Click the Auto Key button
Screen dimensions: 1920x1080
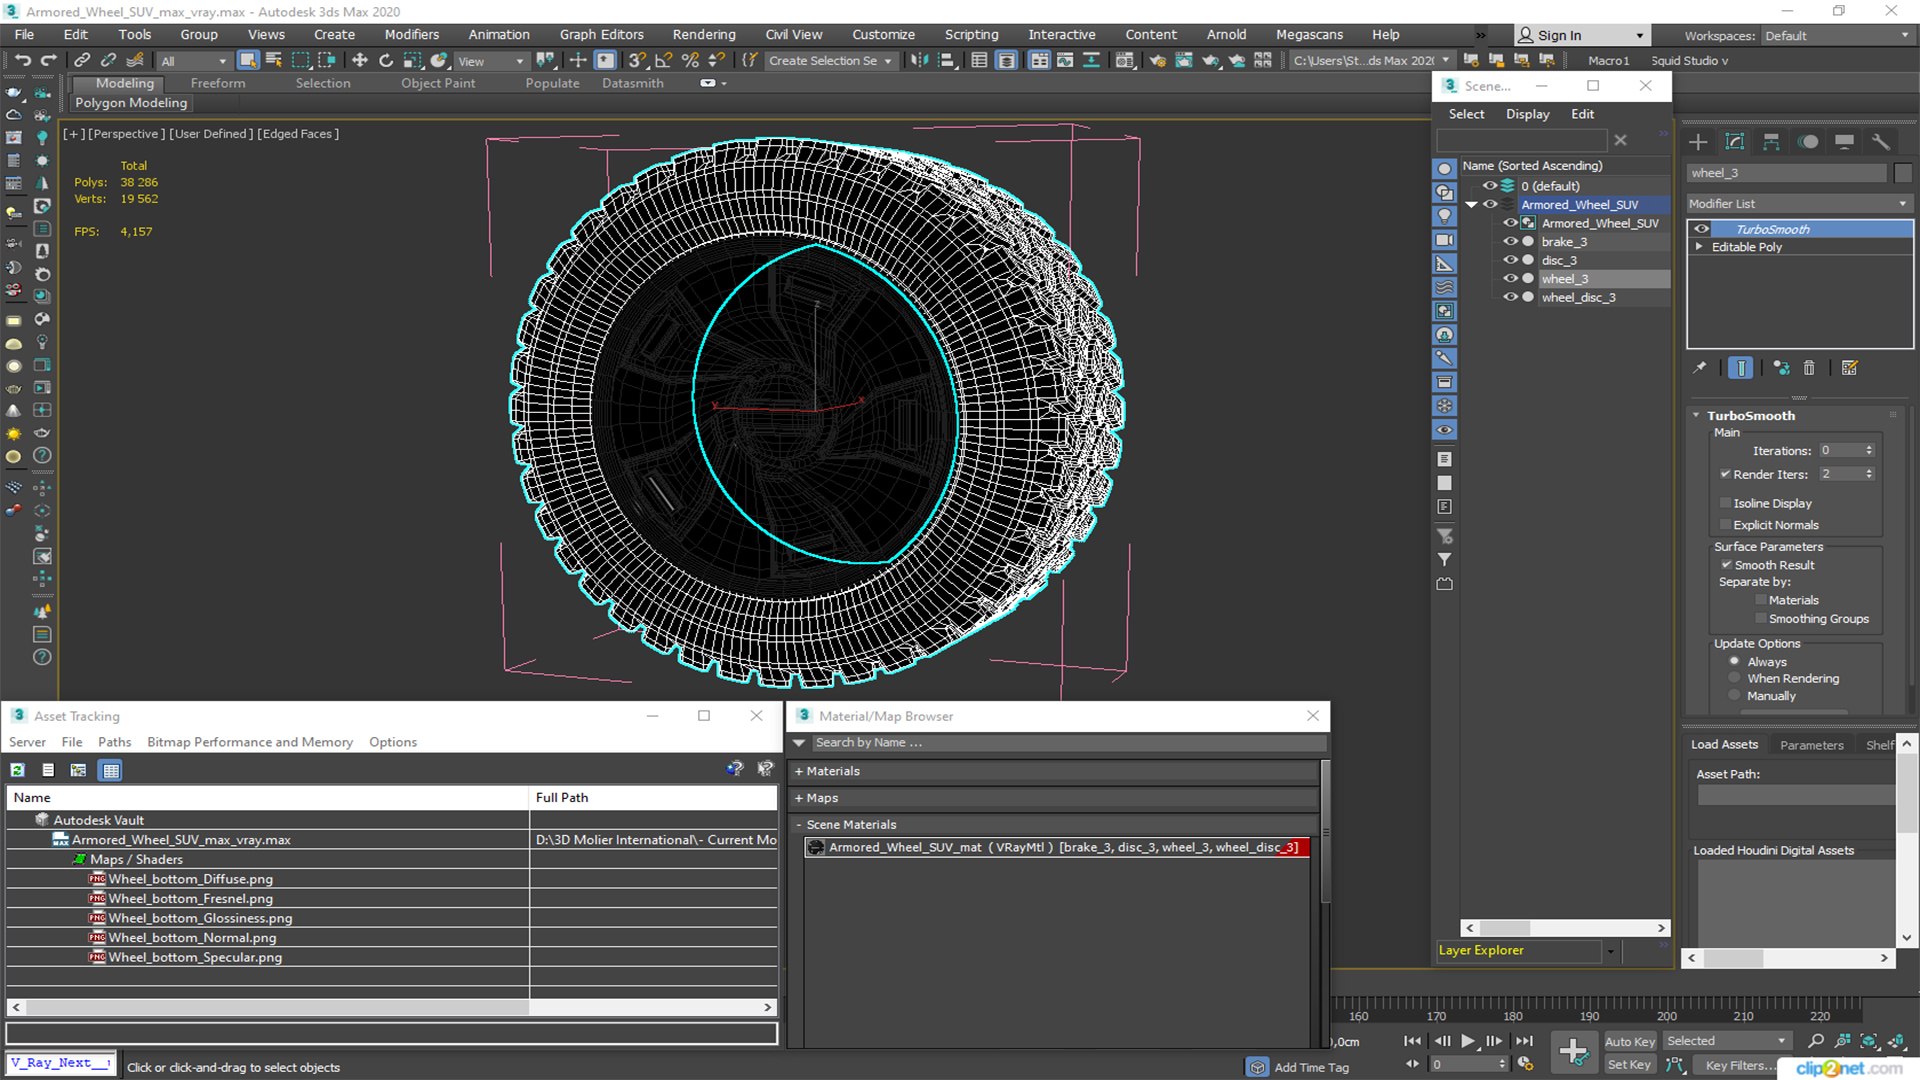(x=1630, y=1041)
